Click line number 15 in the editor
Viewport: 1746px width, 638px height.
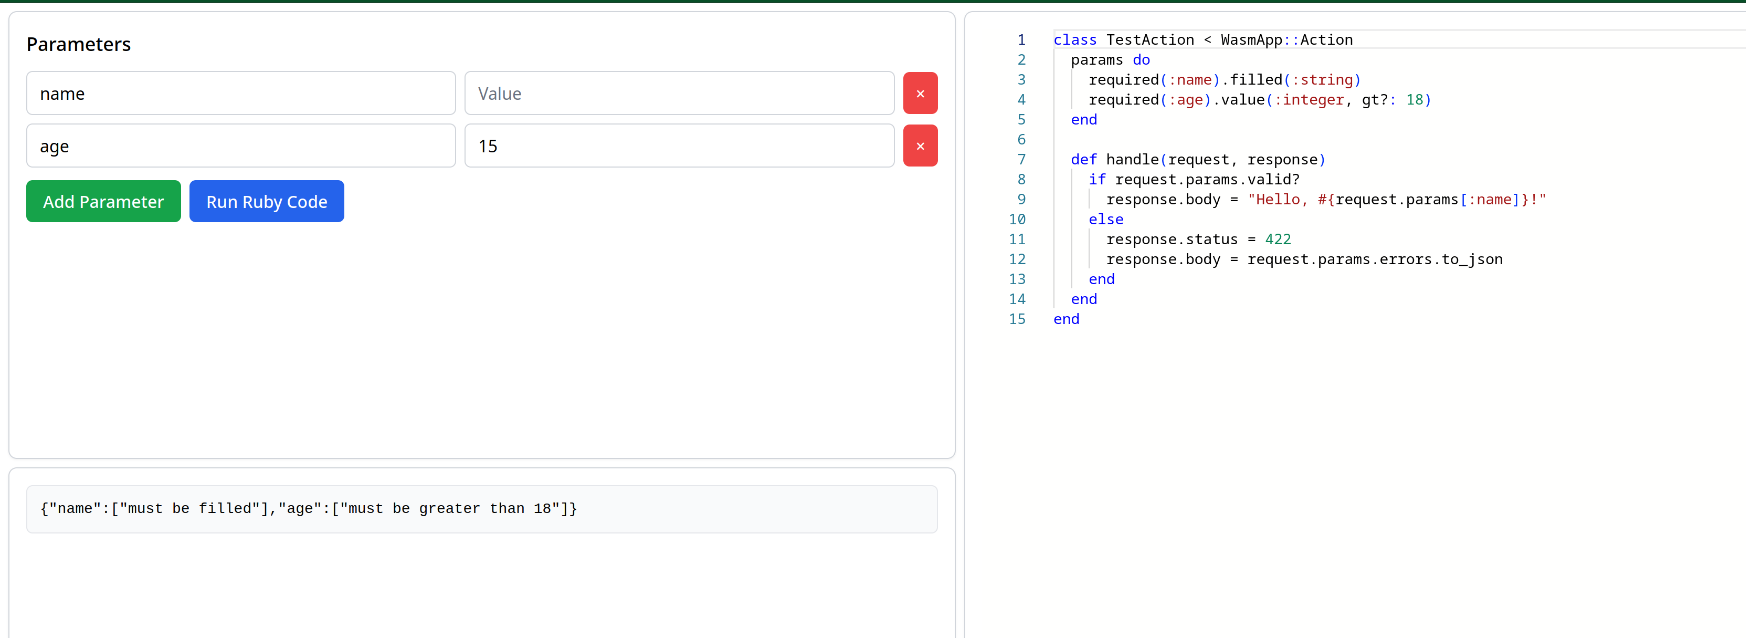[1017, 320]
